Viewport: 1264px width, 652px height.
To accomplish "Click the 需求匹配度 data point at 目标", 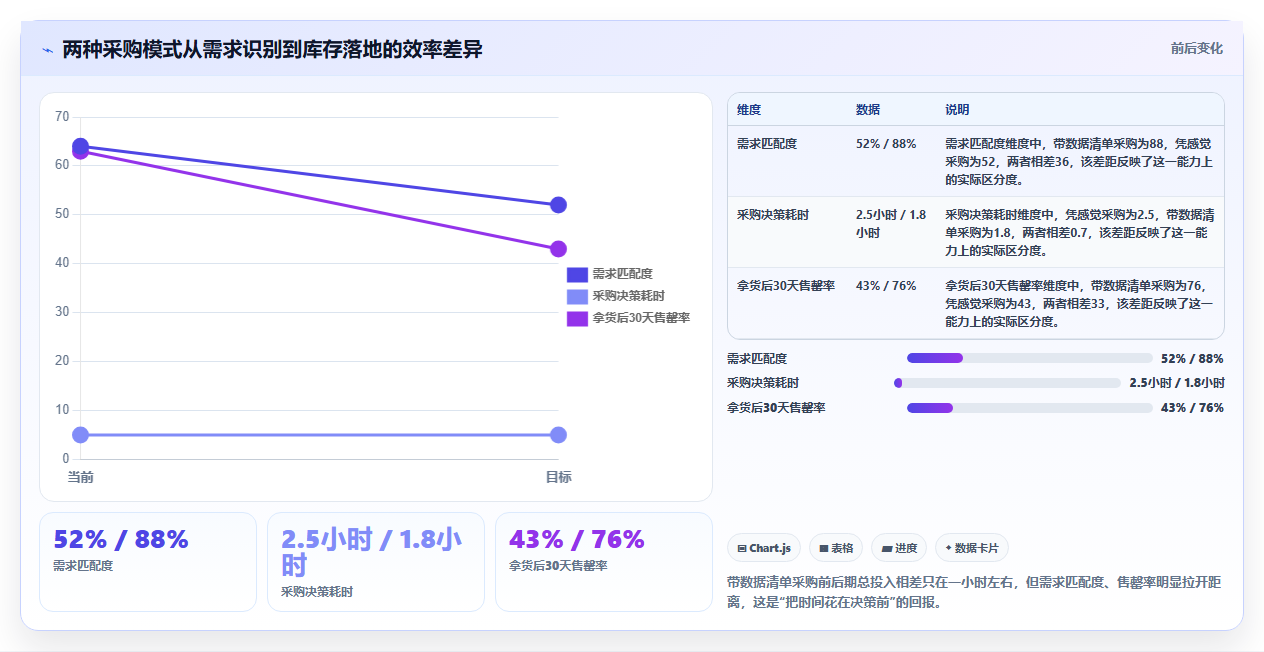I will [x=558, y=205].
